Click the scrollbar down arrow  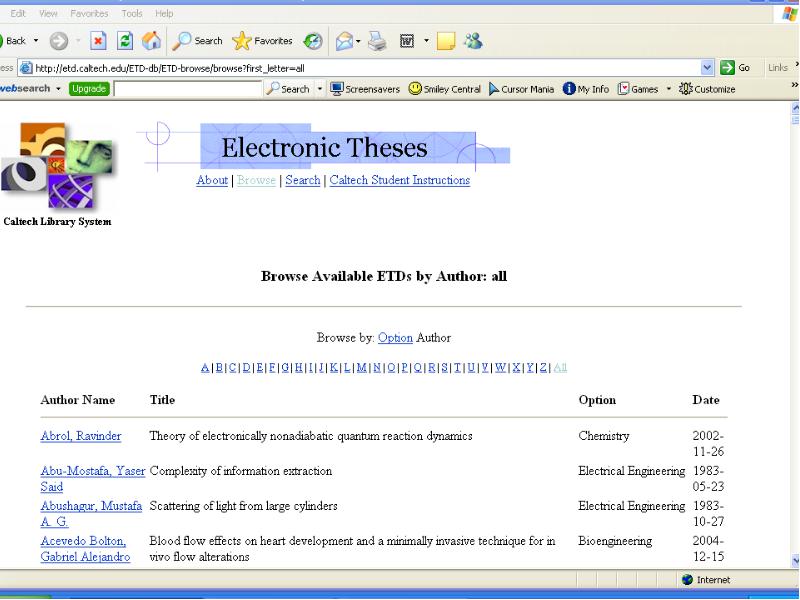point(795,560)
